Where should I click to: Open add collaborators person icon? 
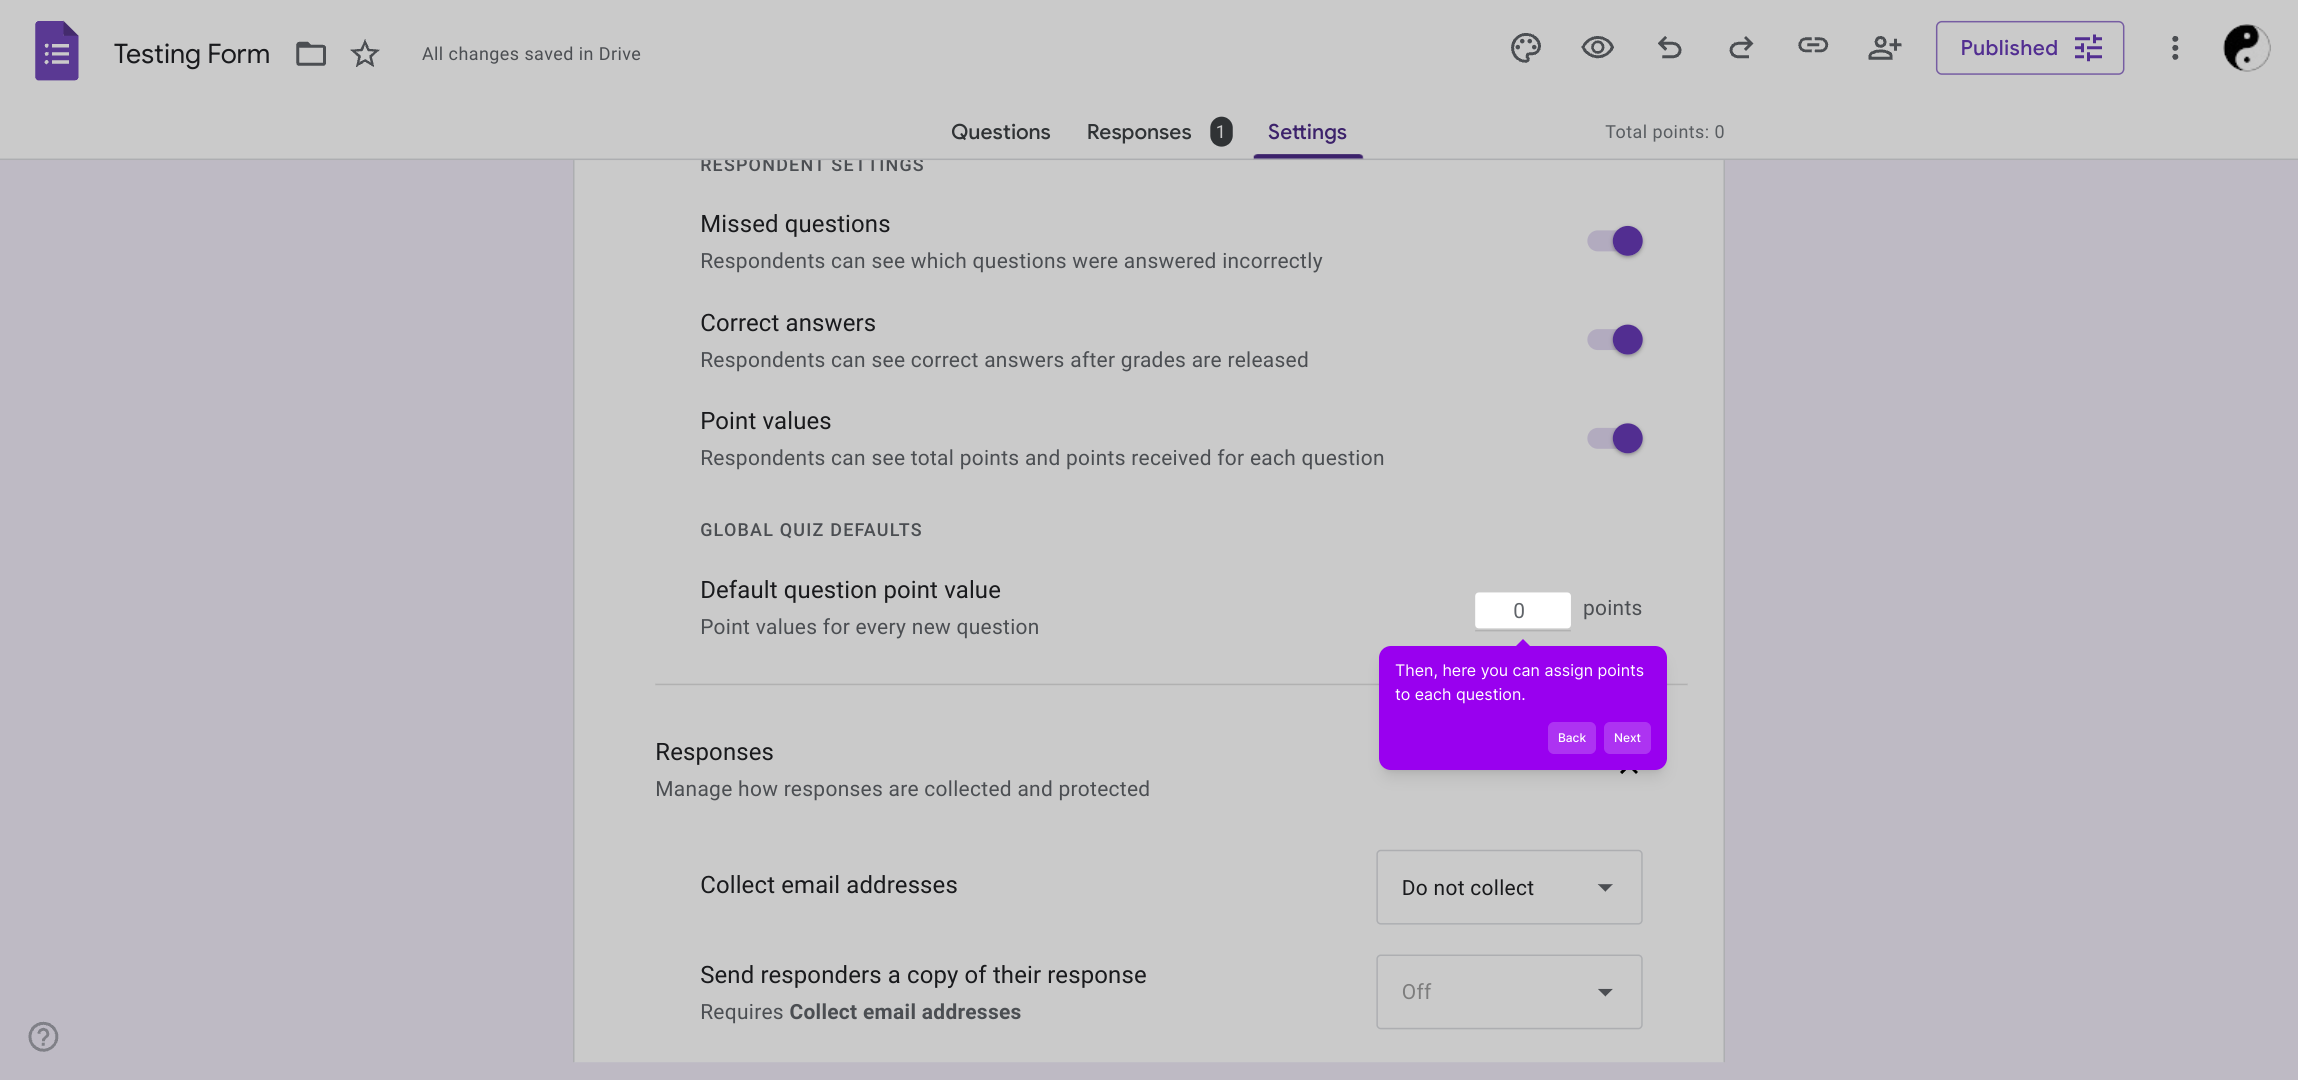1884,48
